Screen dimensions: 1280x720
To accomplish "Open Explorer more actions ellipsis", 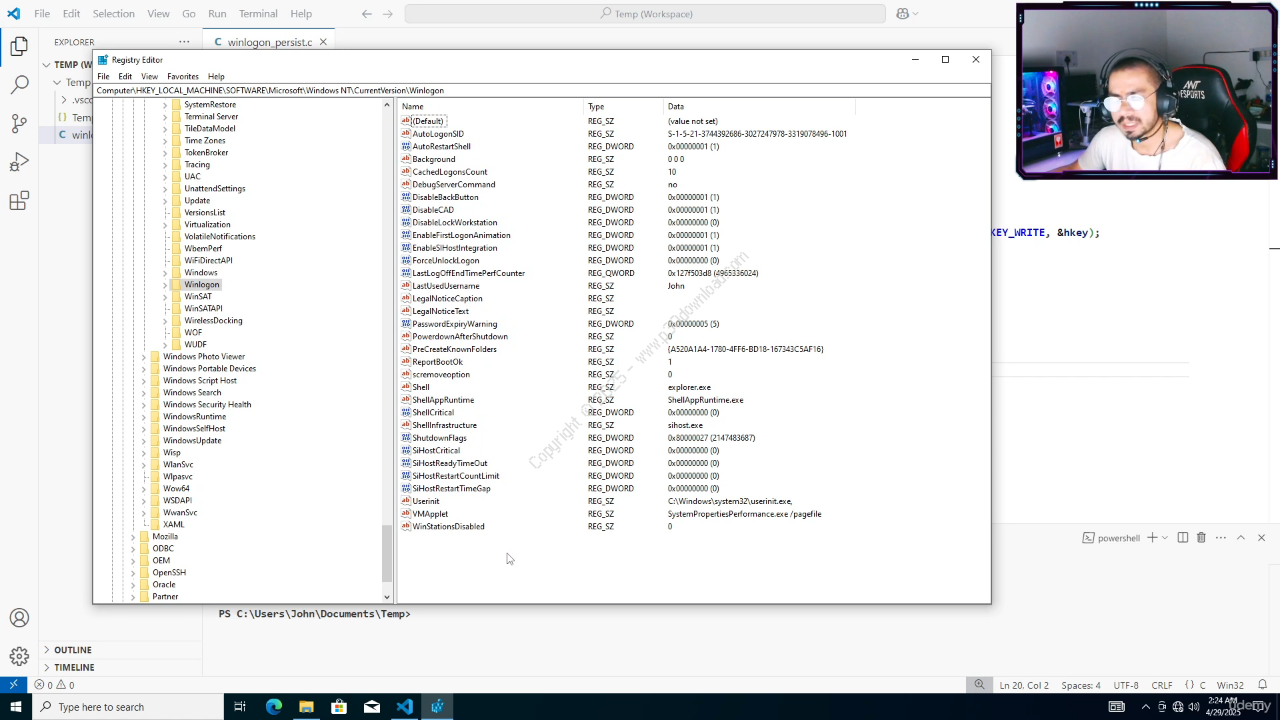I will (x=184, y=42).
